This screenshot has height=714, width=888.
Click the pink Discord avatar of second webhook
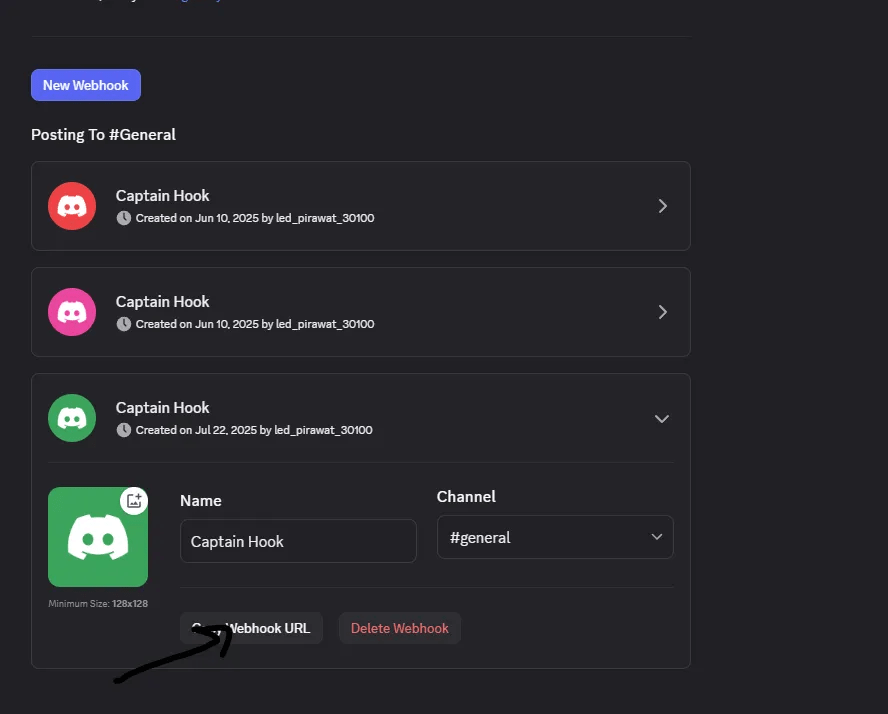(x=72, y=312)
